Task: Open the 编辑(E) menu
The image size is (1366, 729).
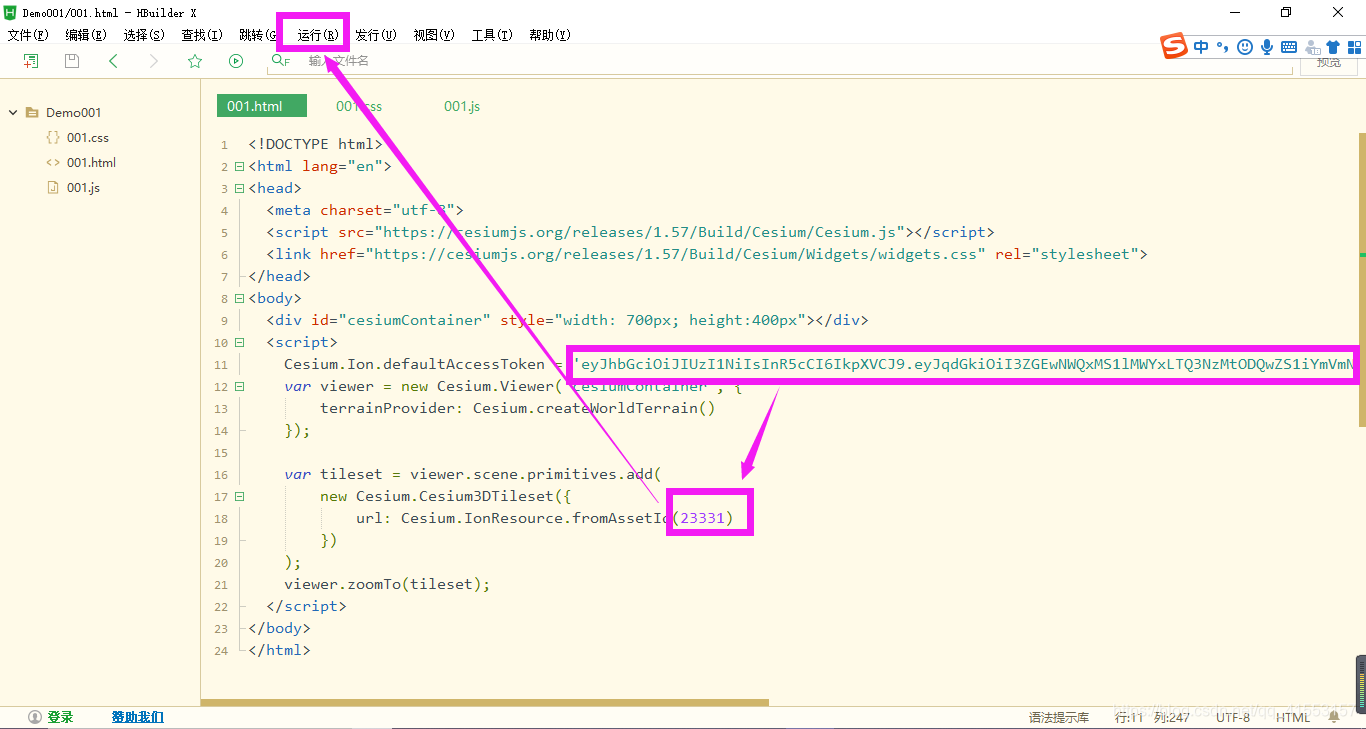Action: 86,35
